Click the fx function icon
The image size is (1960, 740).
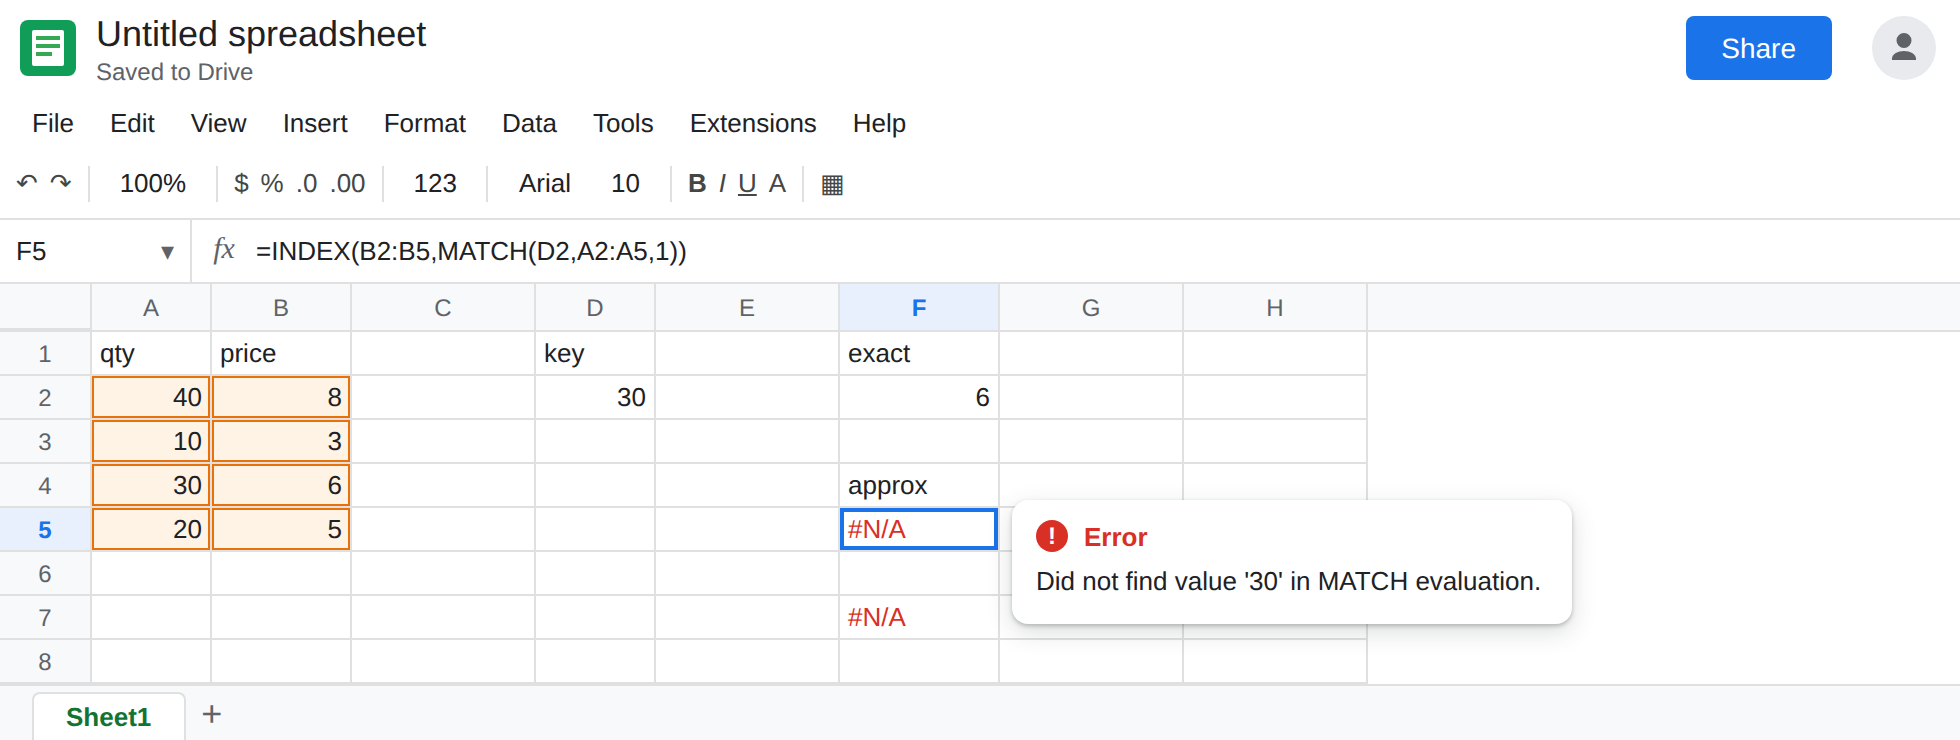coord(224,250)
